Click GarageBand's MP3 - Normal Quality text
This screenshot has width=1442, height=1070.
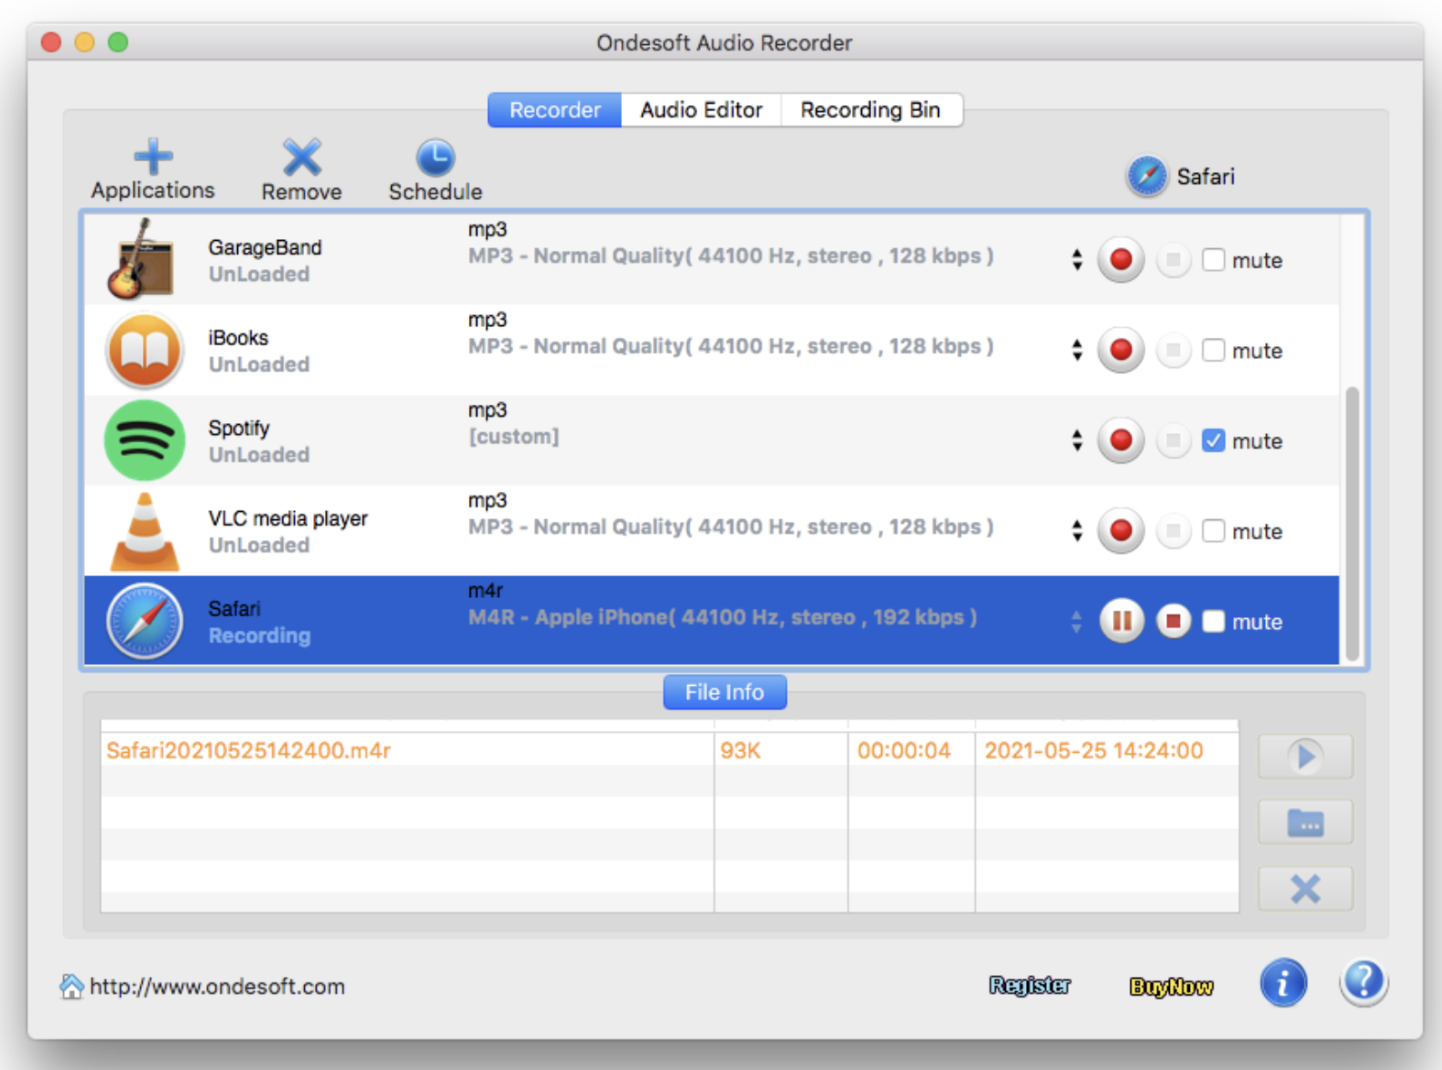coord(731,256)
